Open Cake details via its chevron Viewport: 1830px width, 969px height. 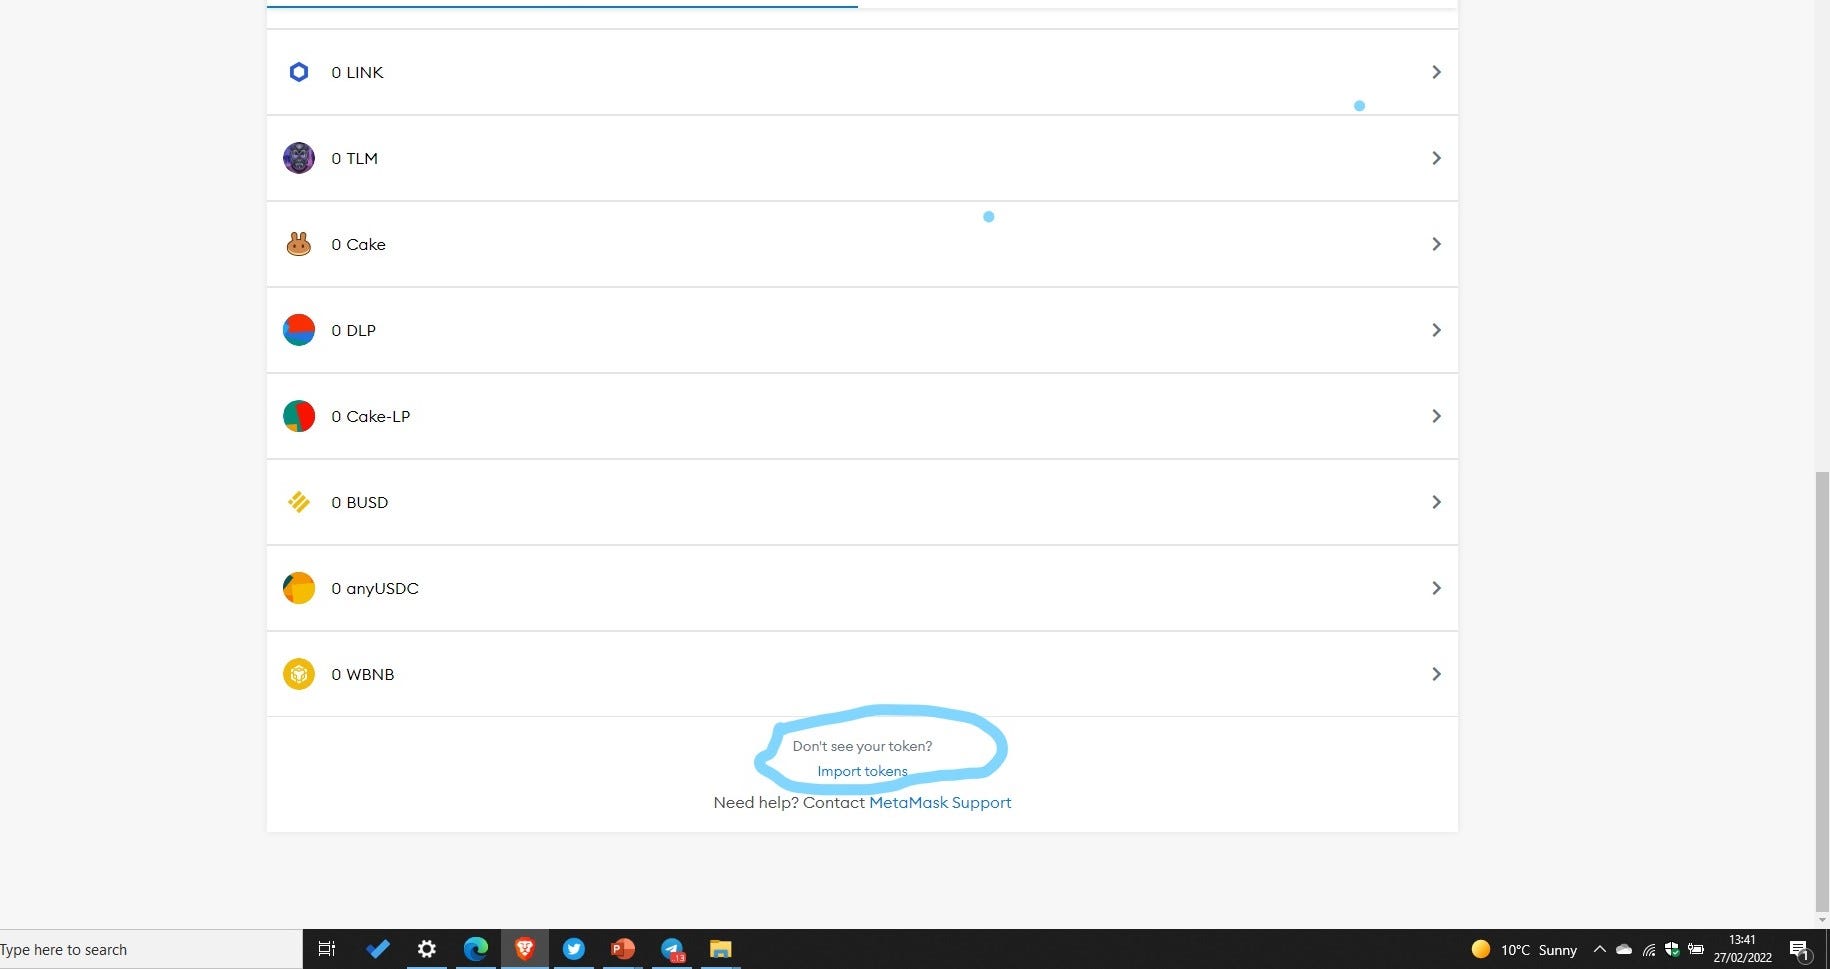[1436, 244]
